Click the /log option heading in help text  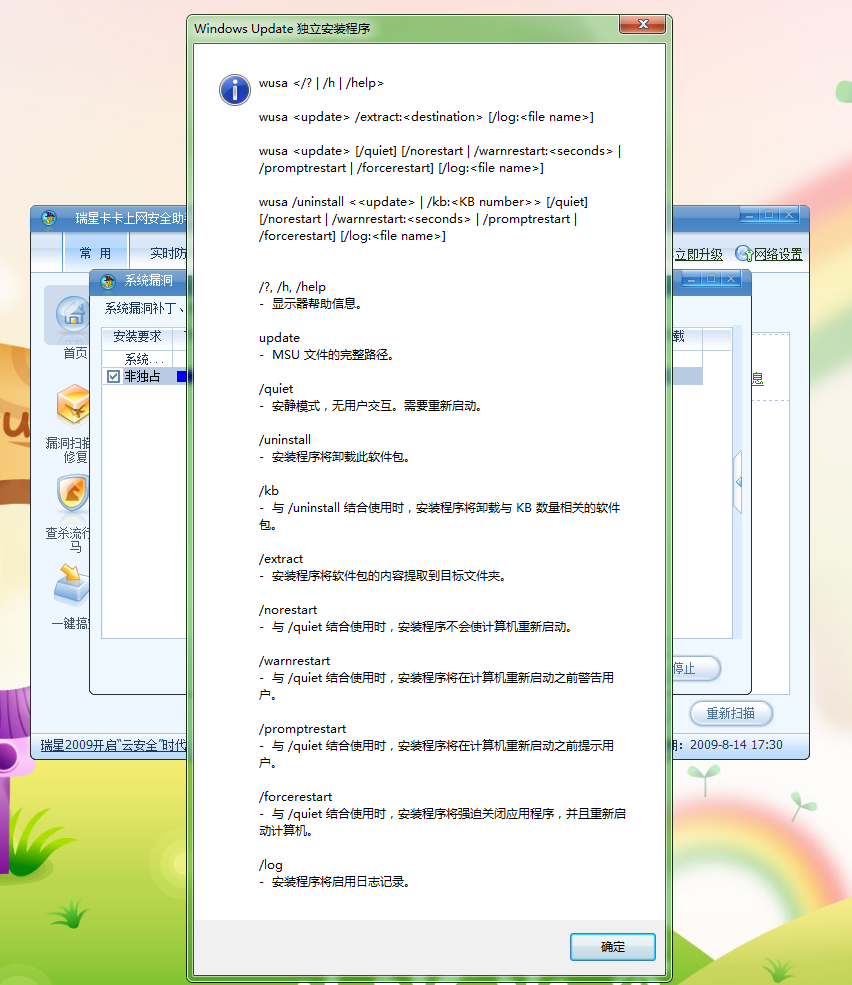click(x=271, y=865)
